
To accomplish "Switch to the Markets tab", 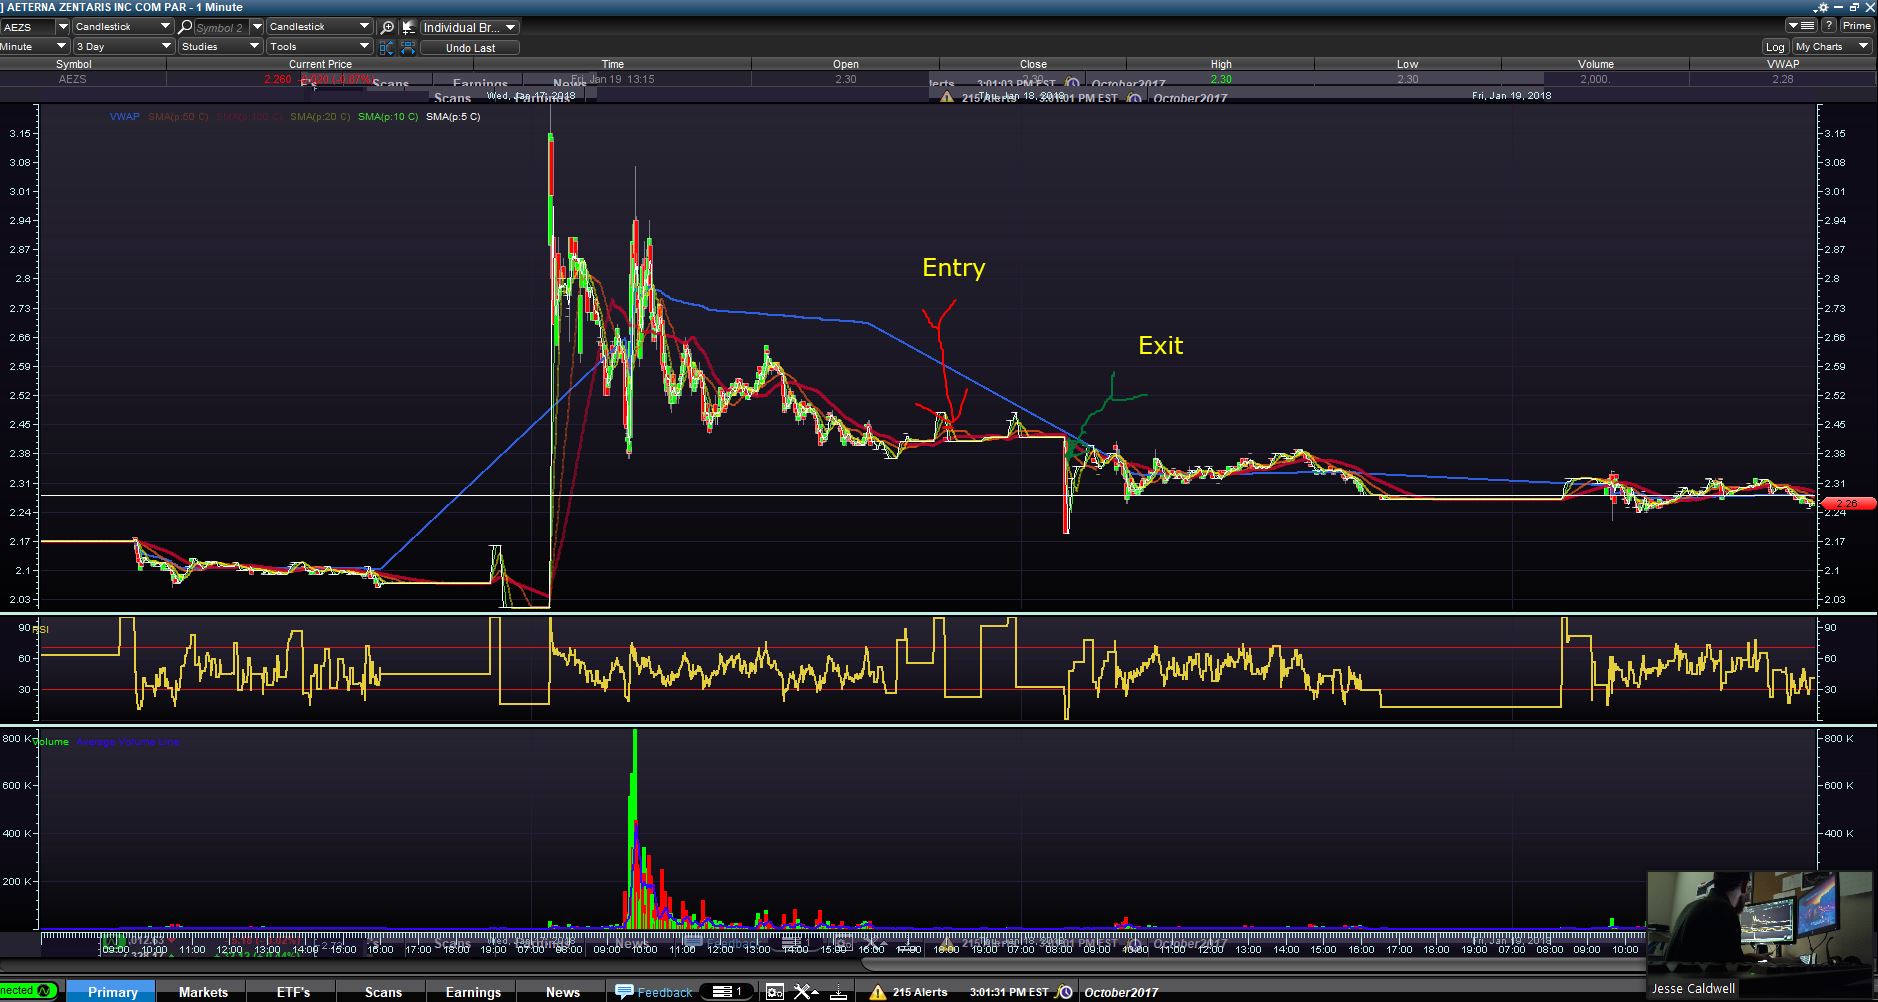I will (x=203, y=991).
